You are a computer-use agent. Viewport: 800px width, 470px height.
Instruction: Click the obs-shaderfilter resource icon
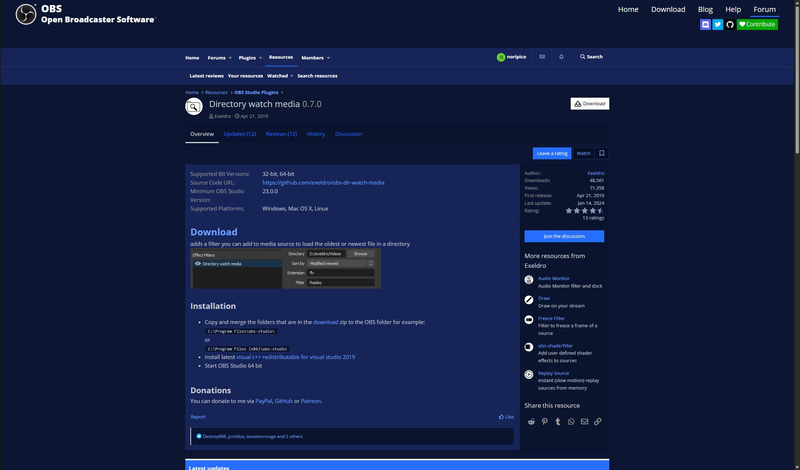coord(529,347)
